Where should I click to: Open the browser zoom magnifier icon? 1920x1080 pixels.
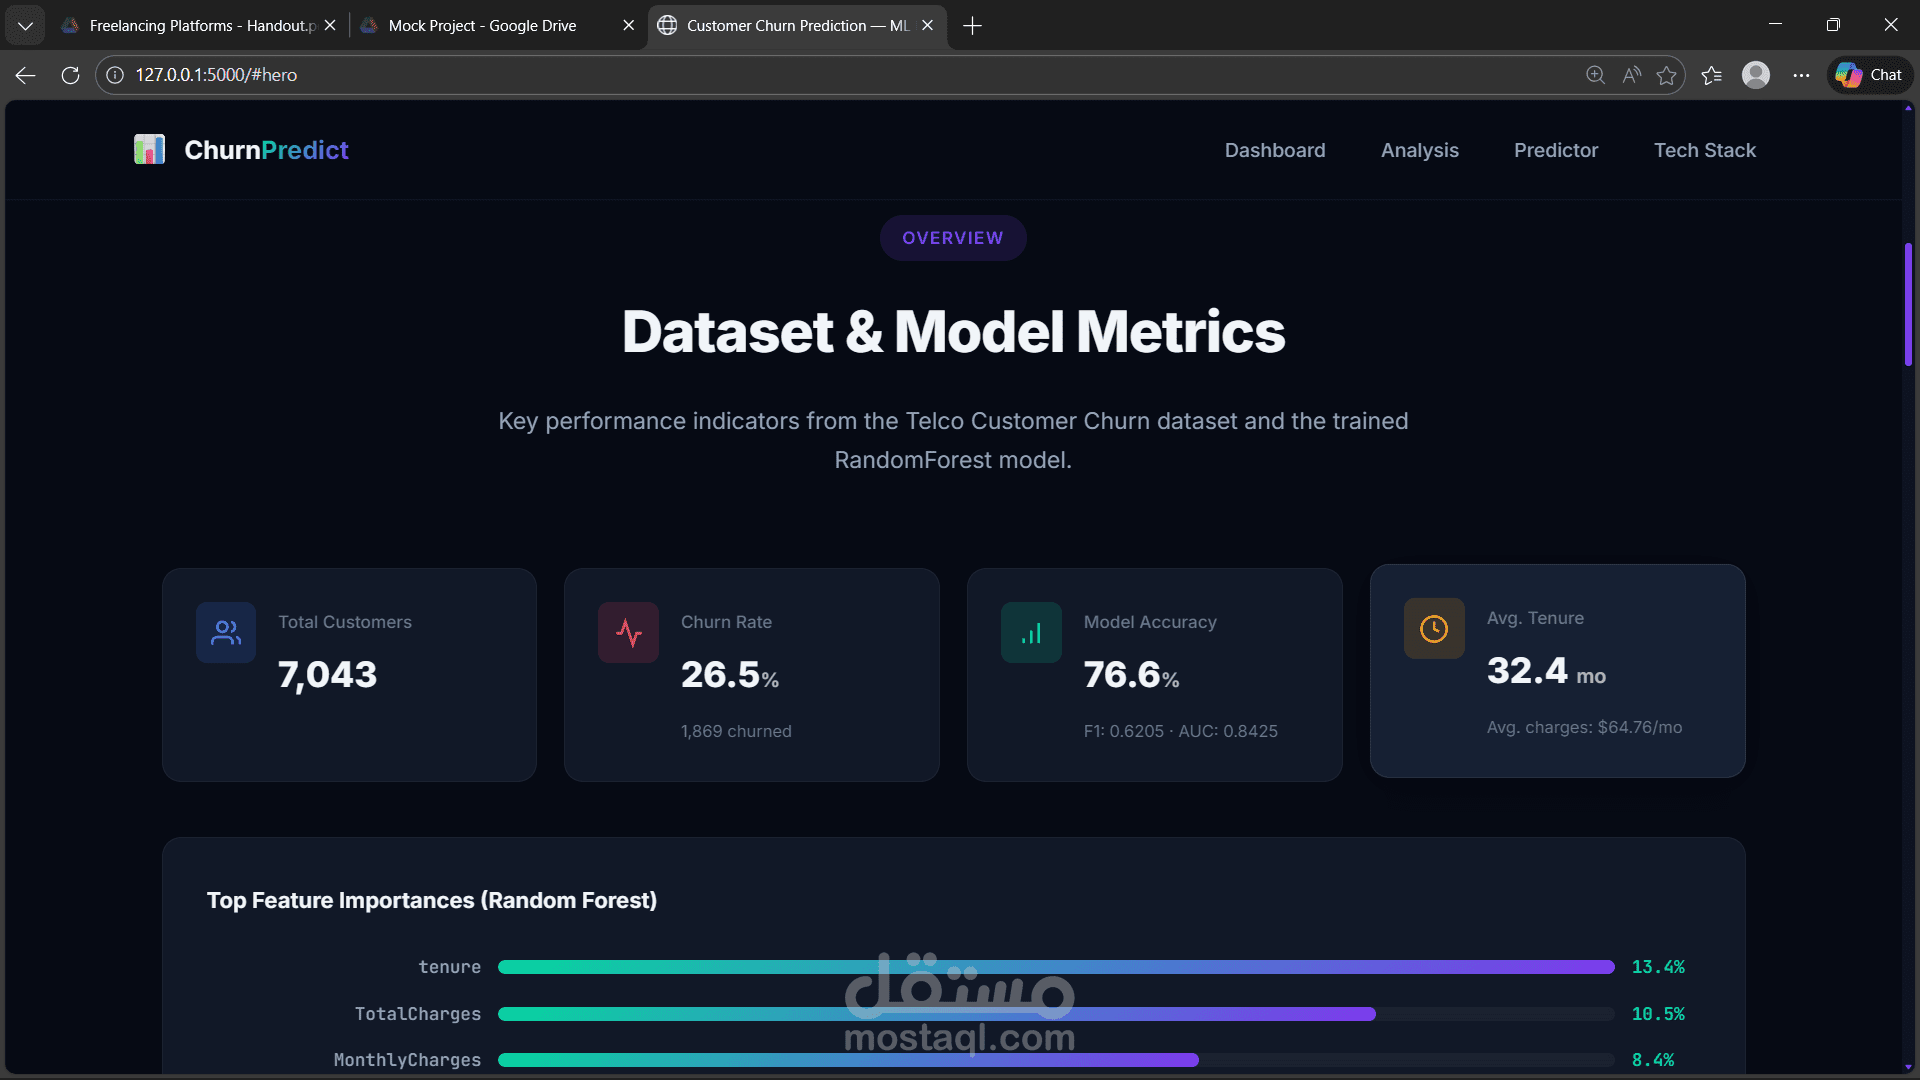coord(1595,75)
